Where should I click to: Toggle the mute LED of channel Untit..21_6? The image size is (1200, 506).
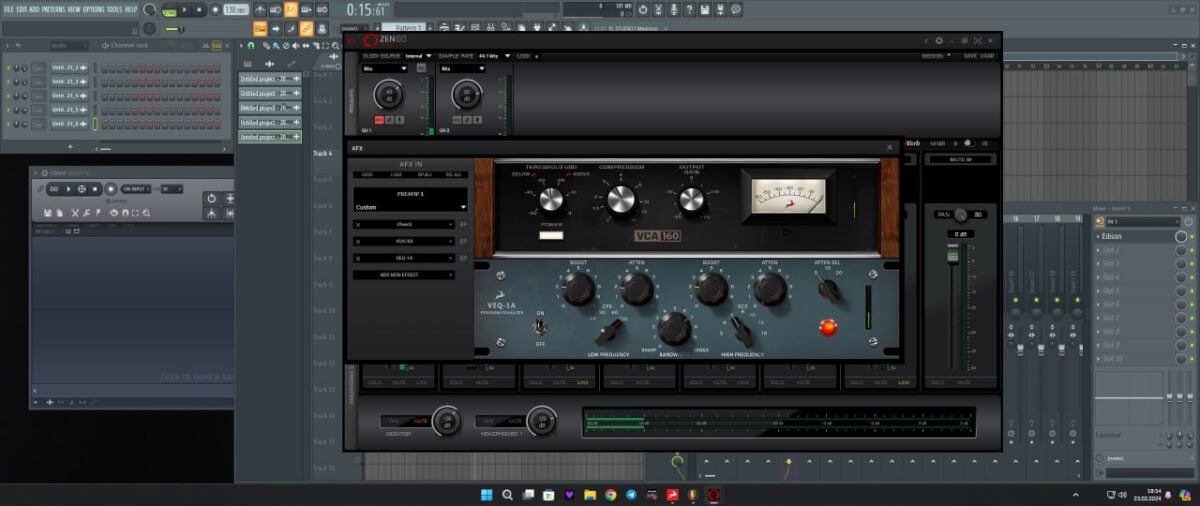[x=8, y=124]
